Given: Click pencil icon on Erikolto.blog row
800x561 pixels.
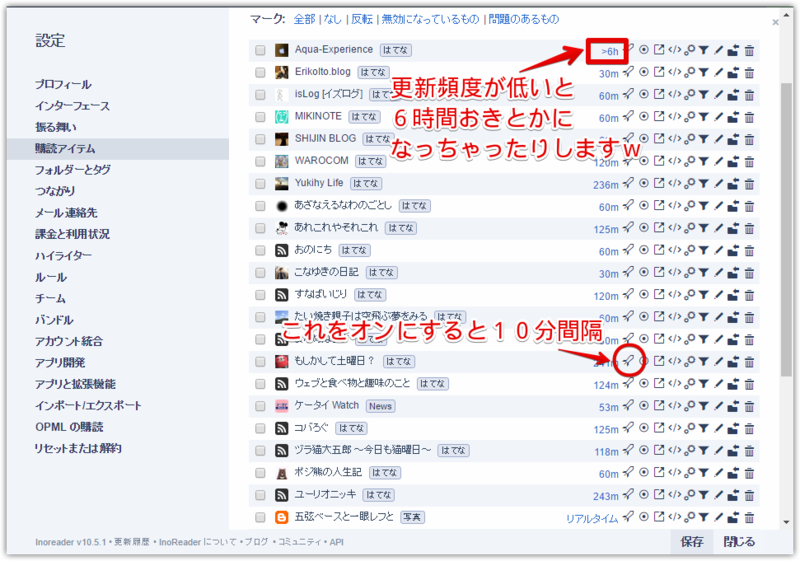Looking at the screenshot, I should [718, 72].
